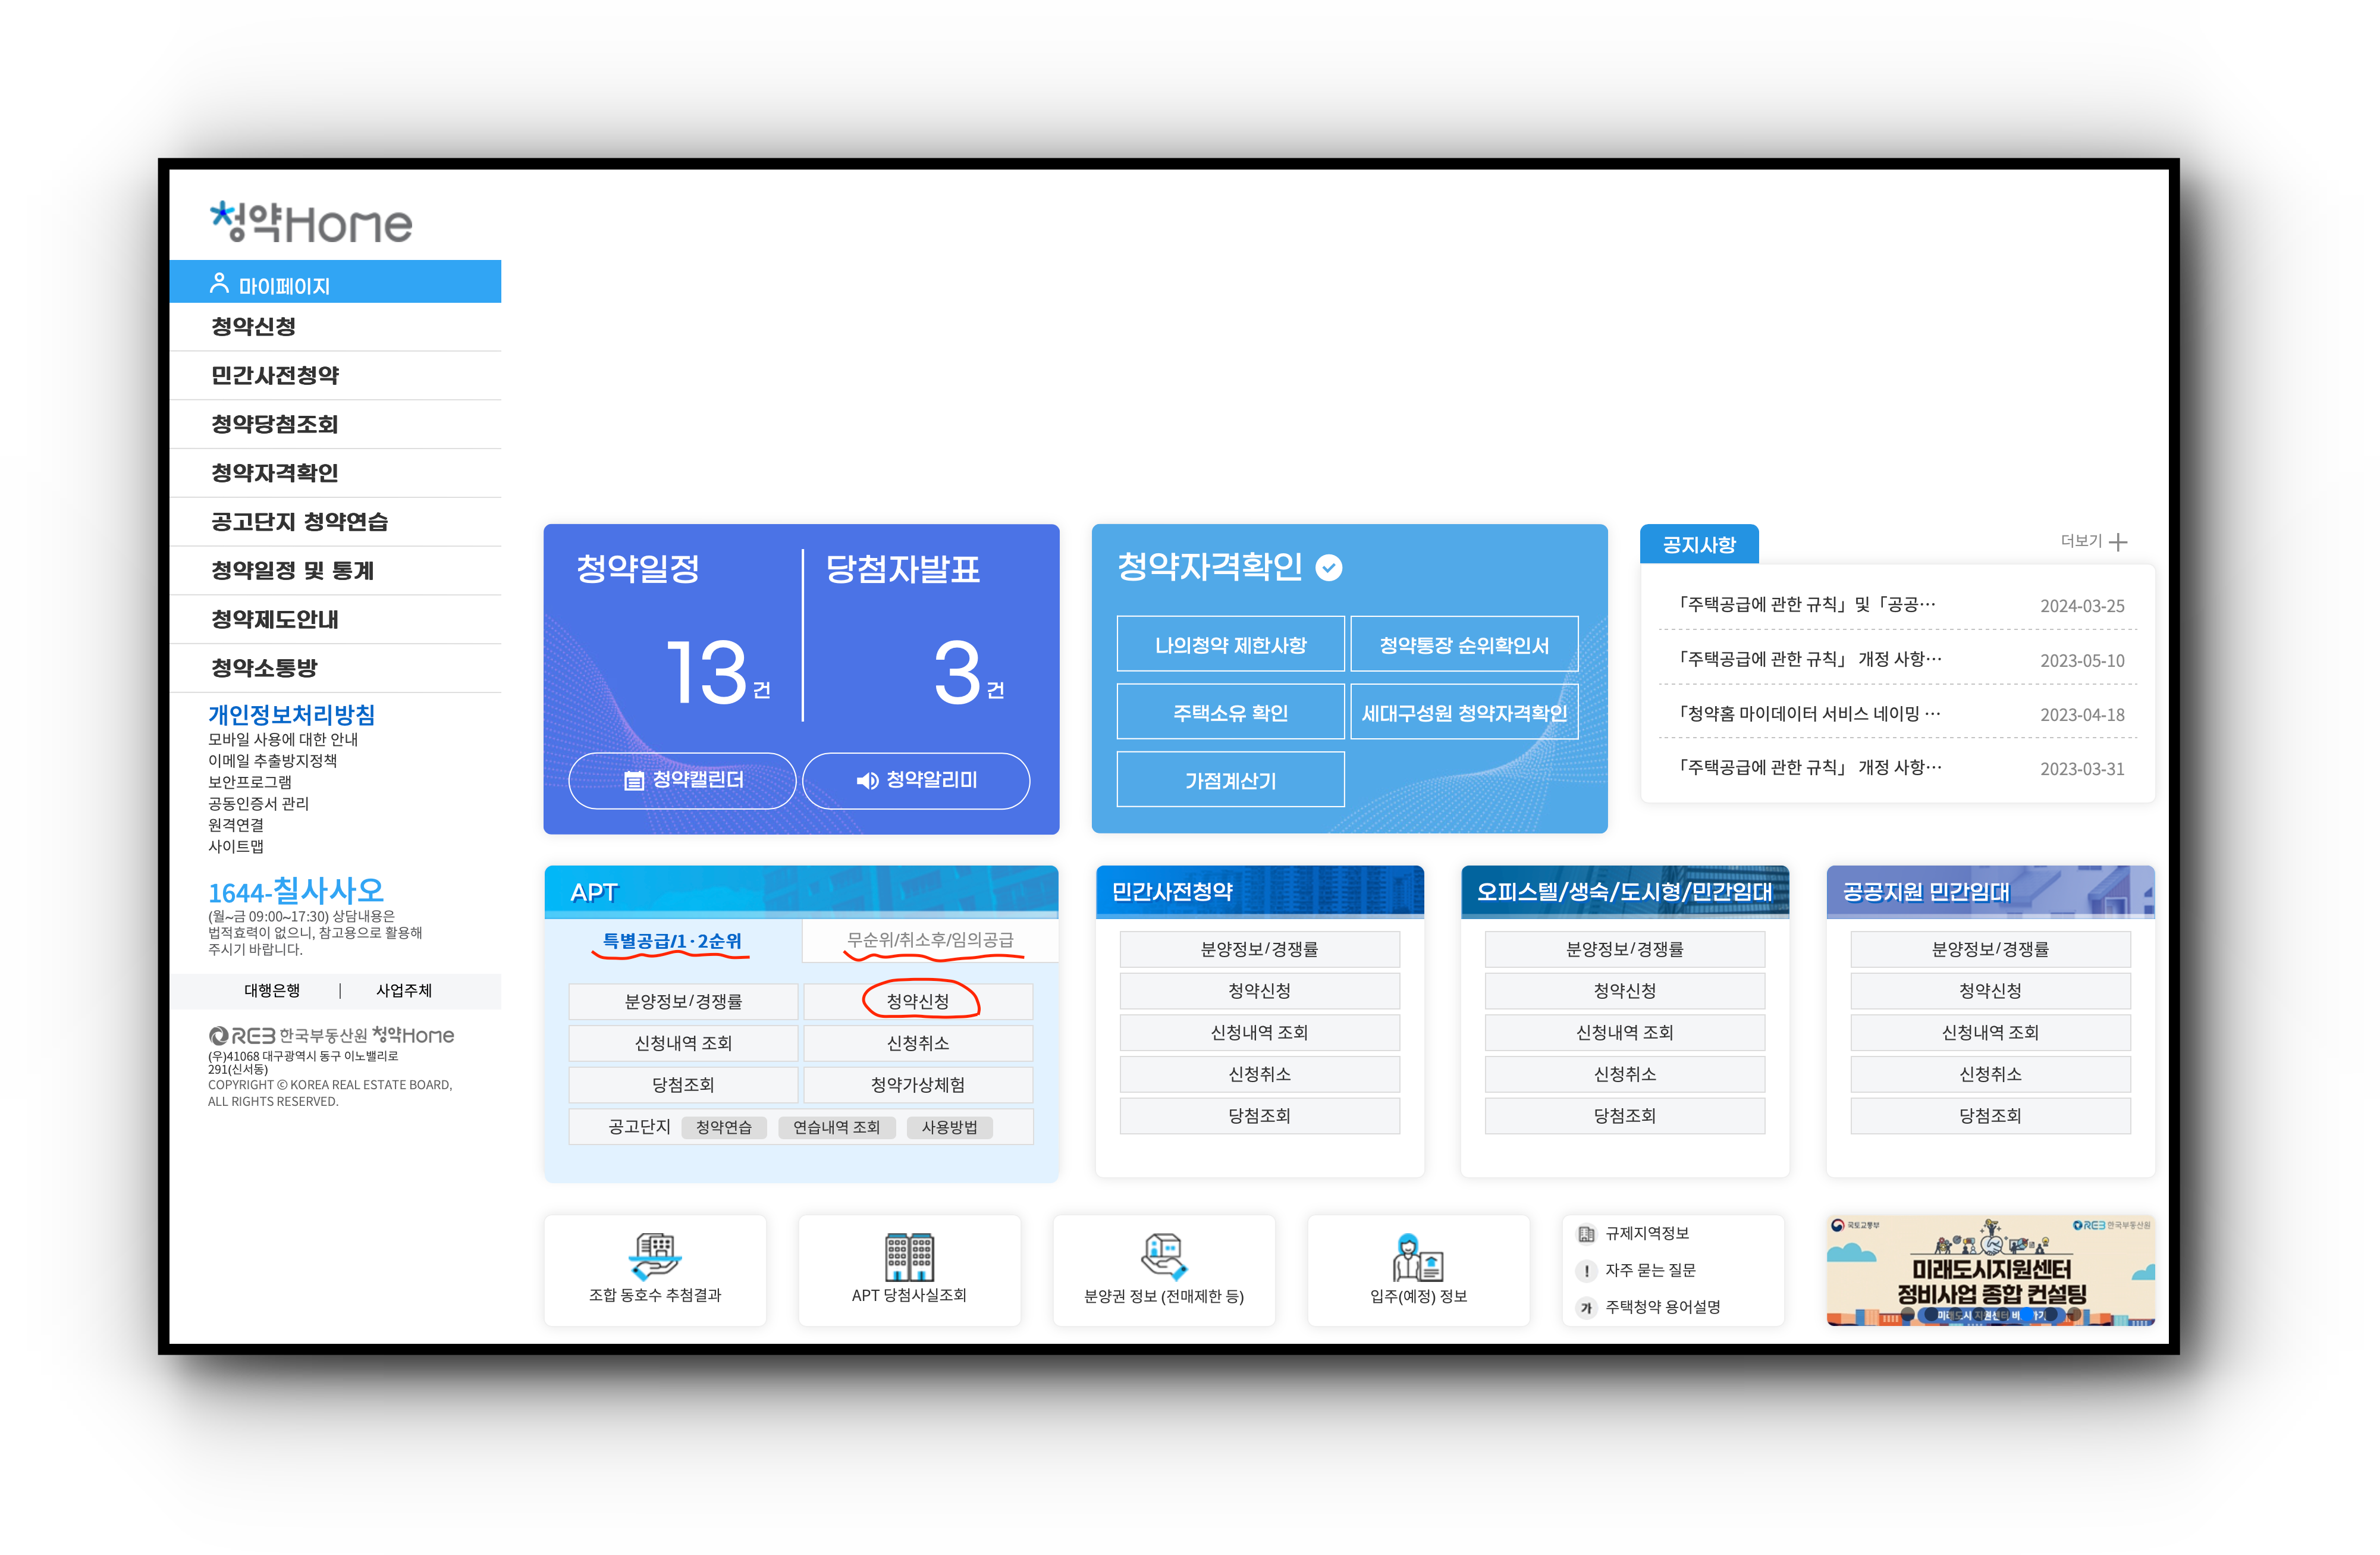Click the checkmark icon beside 청약자격확인
Viewport: 2380px width, 1555px height.
(x=1328, y=567)
